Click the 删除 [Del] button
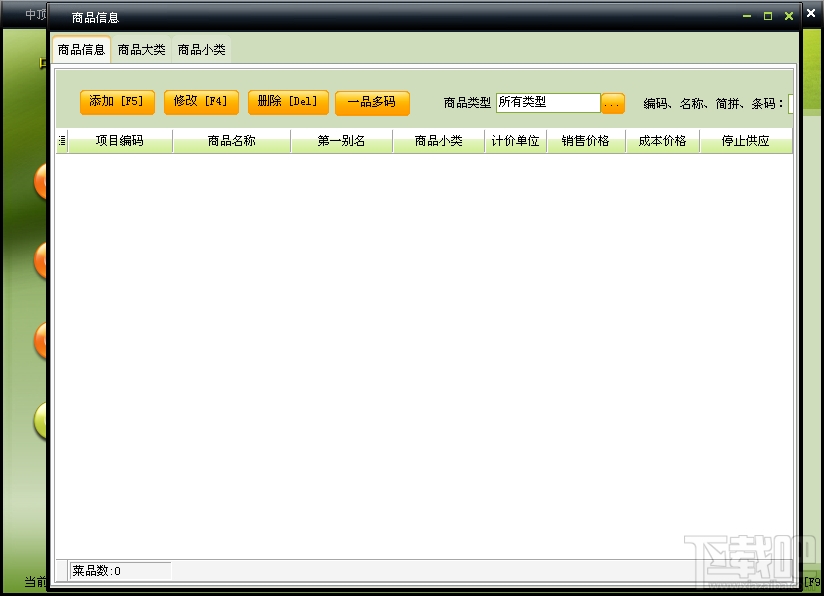The width and height of the screenshot is (824, 596). coord(287,101)
